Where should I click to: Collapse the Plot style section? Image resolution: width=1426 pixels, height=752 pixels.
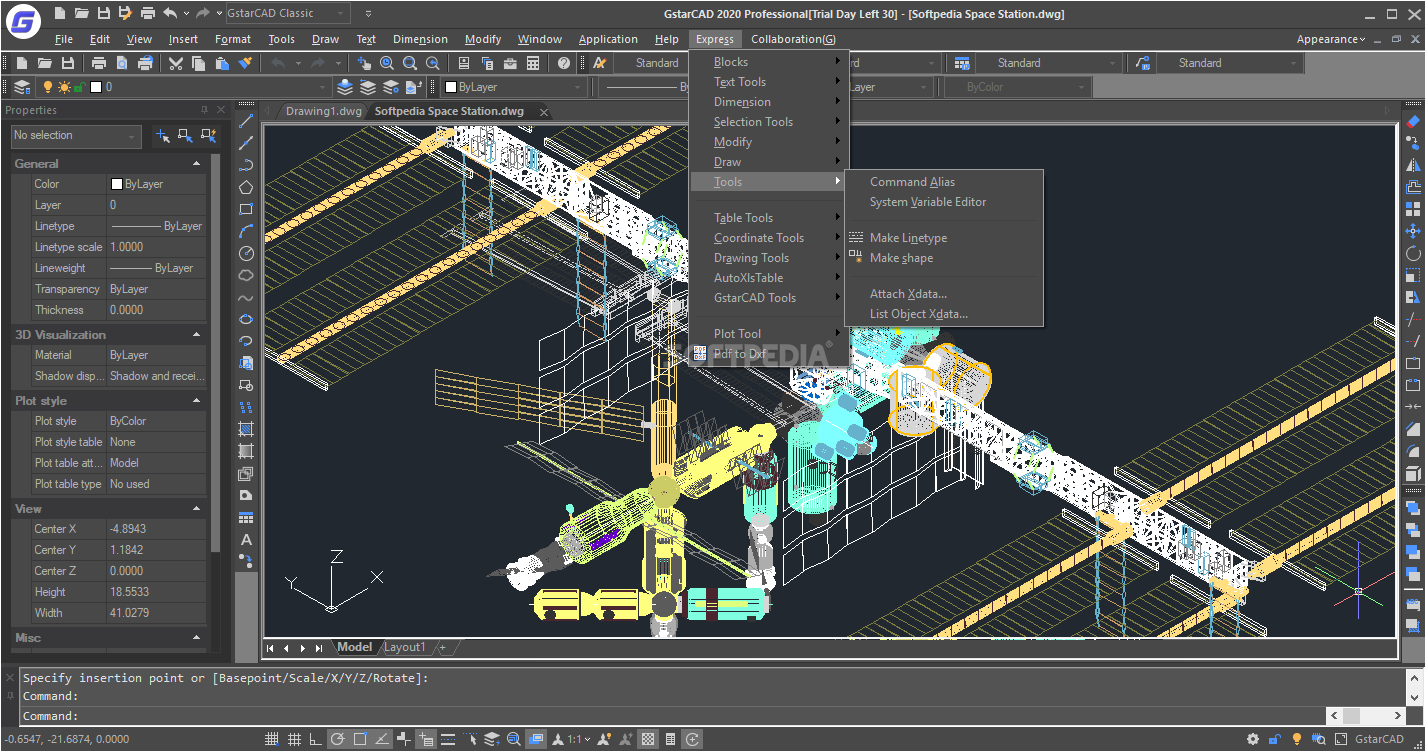coord(196,400)
